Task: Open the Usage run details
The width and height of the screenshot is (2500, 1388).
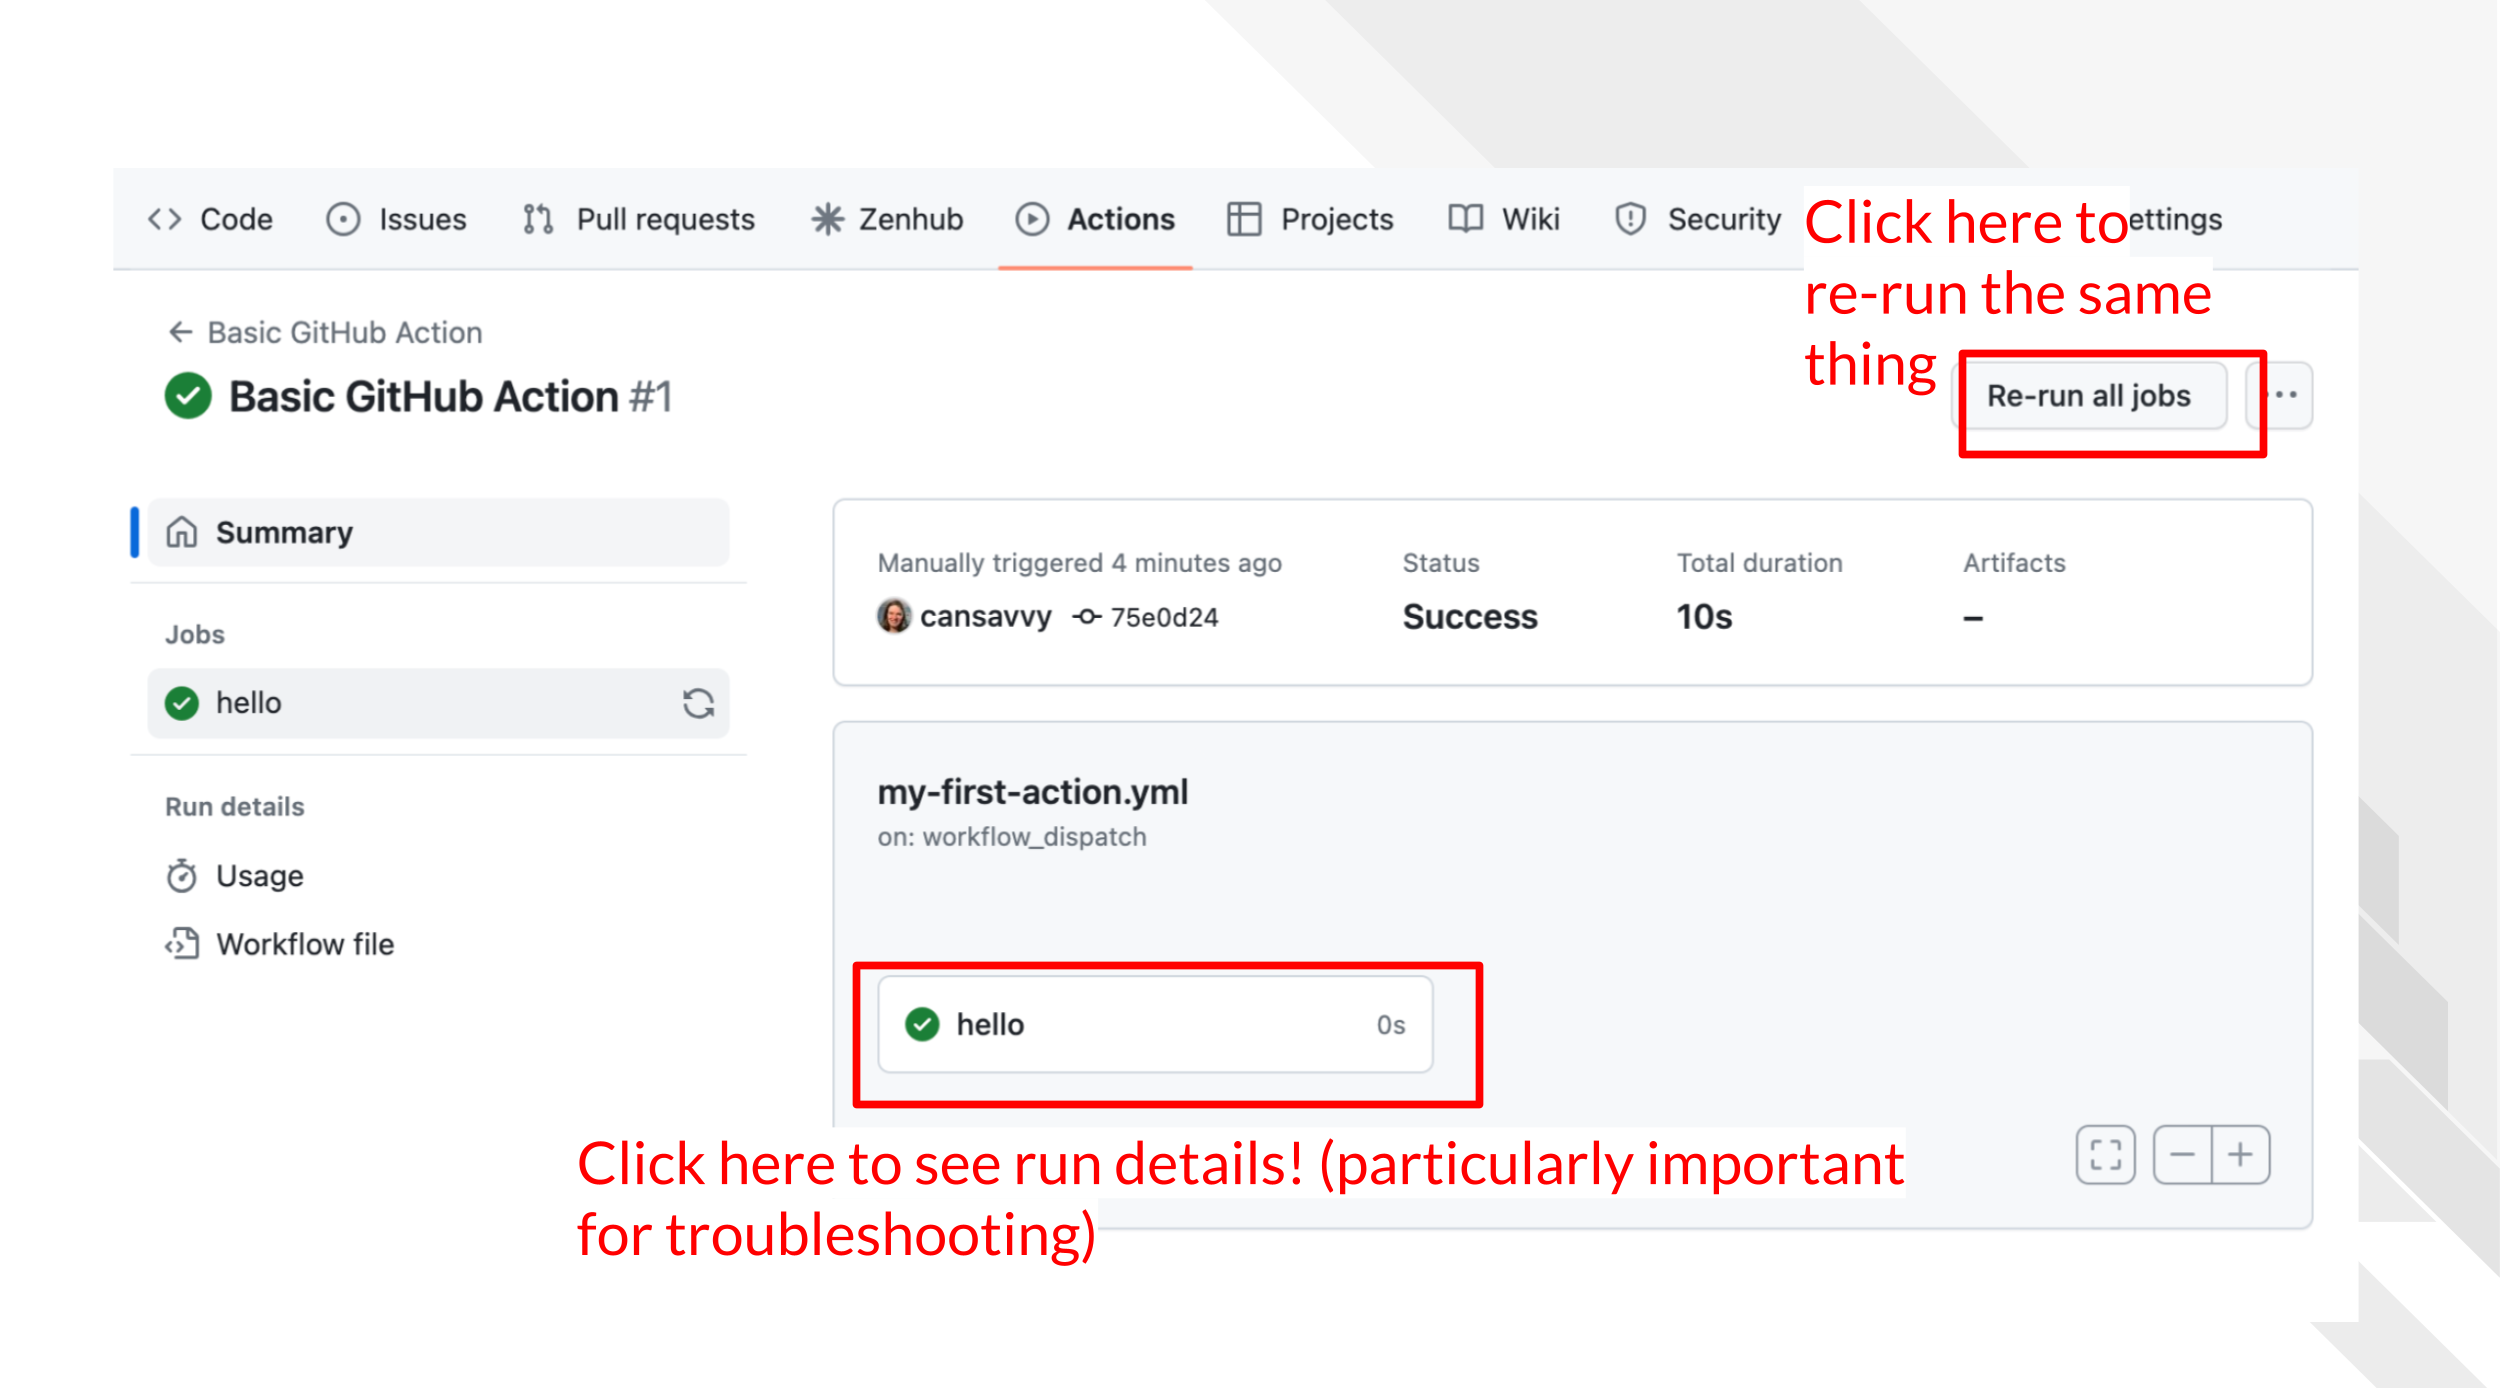Action: click(x=260, y=876)
